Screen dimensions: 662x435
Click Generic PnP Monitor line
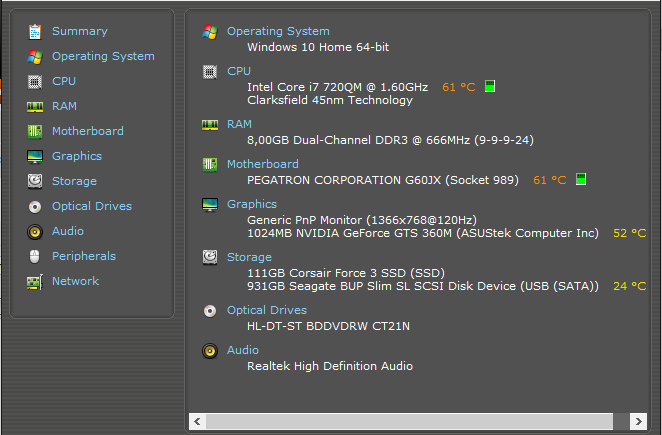click(362, 220)
